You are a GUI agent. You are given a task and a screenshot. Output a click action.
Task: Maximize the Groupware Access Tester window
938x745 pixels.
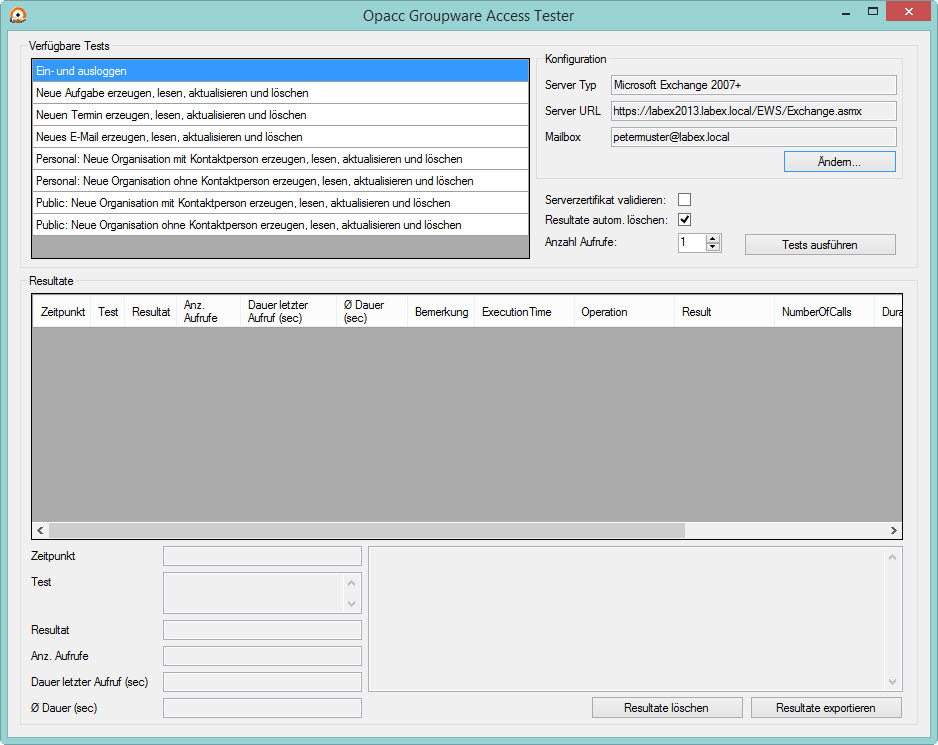873,12
